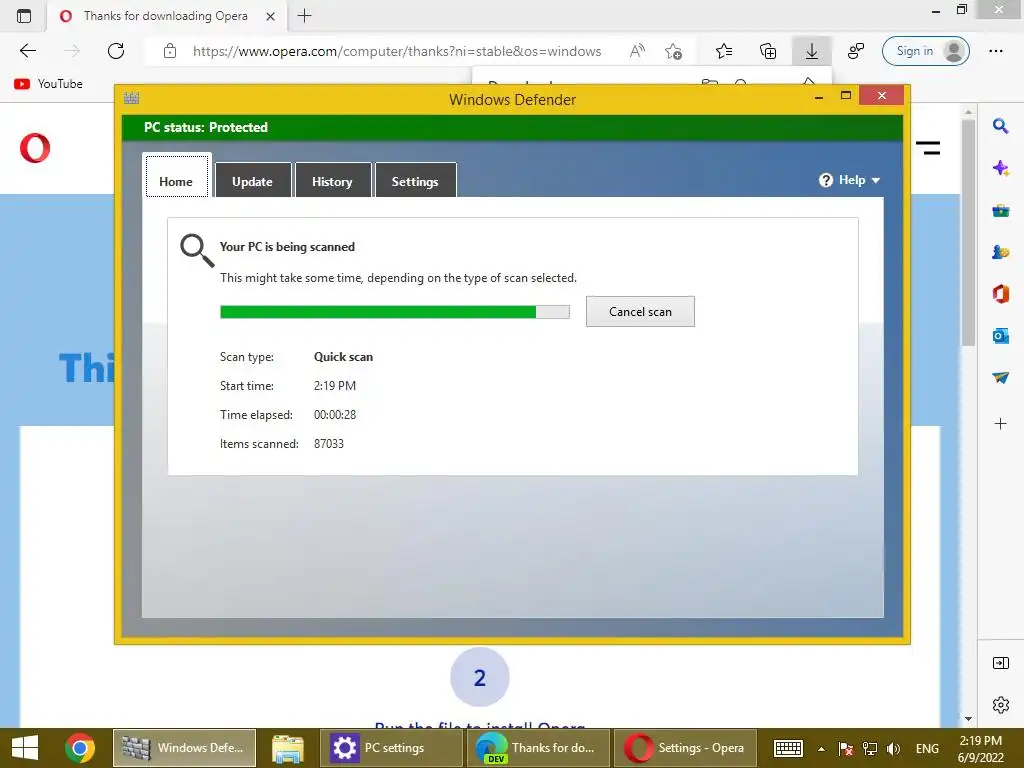Open the network tray icon

(x=870, y=748)
